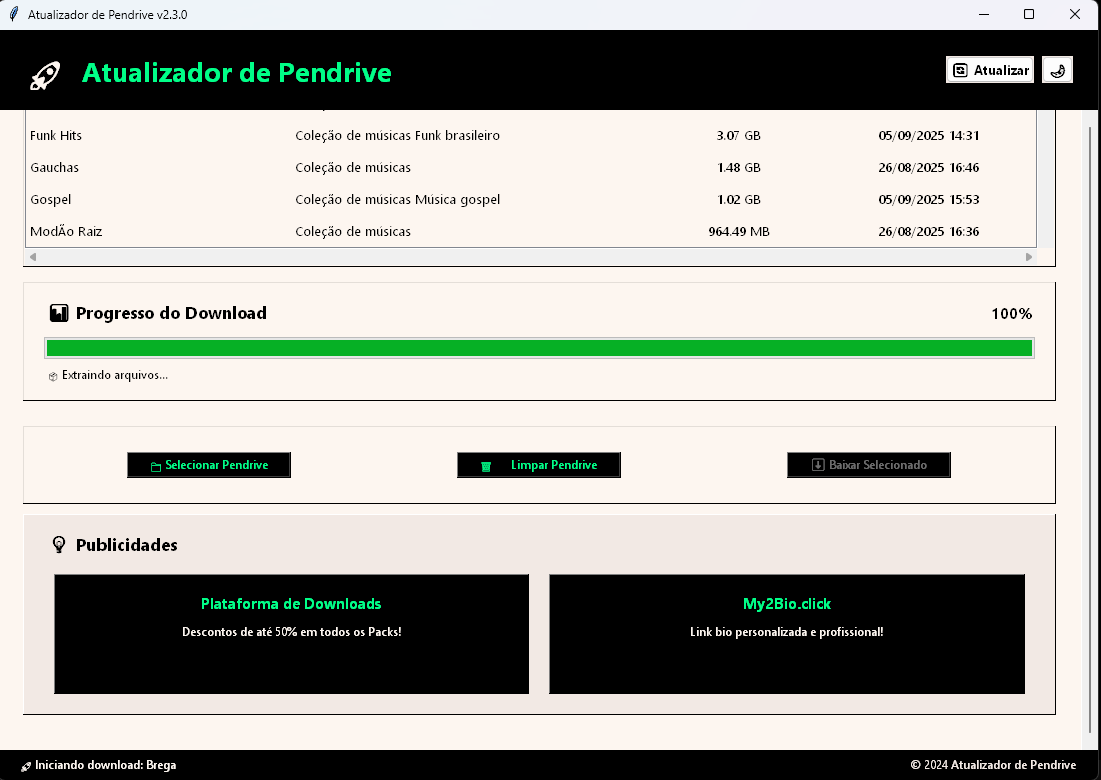Click the right arrow of the horizontal scrollbar
The width and height of the screenshot is (1101, 780).
(1028, 256)
